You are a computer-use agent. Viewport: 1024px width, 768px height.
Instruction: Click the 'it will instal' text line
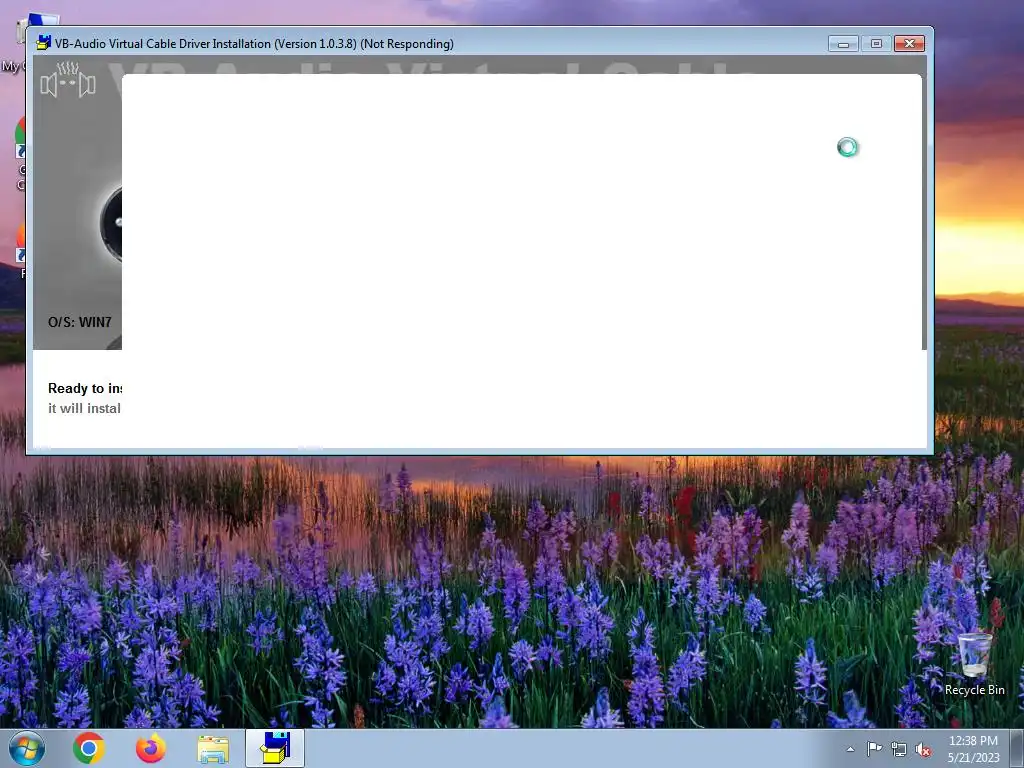click(x=84, y=408)
